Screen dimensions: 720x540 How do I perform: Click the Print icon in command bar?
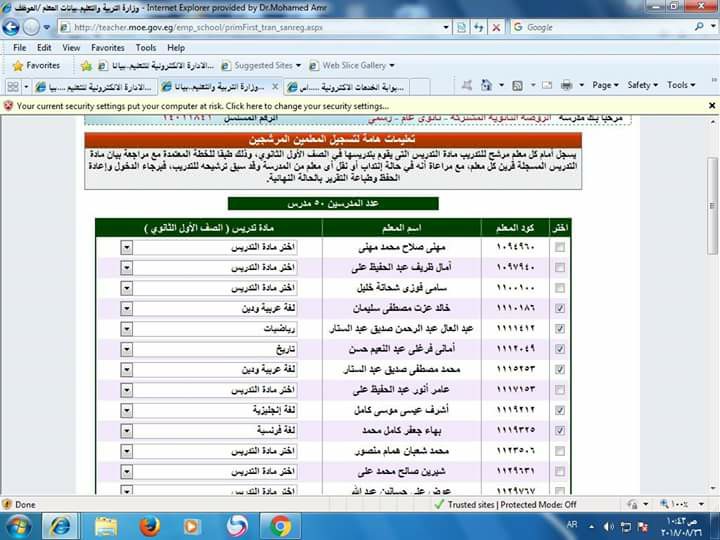(567, 86)
